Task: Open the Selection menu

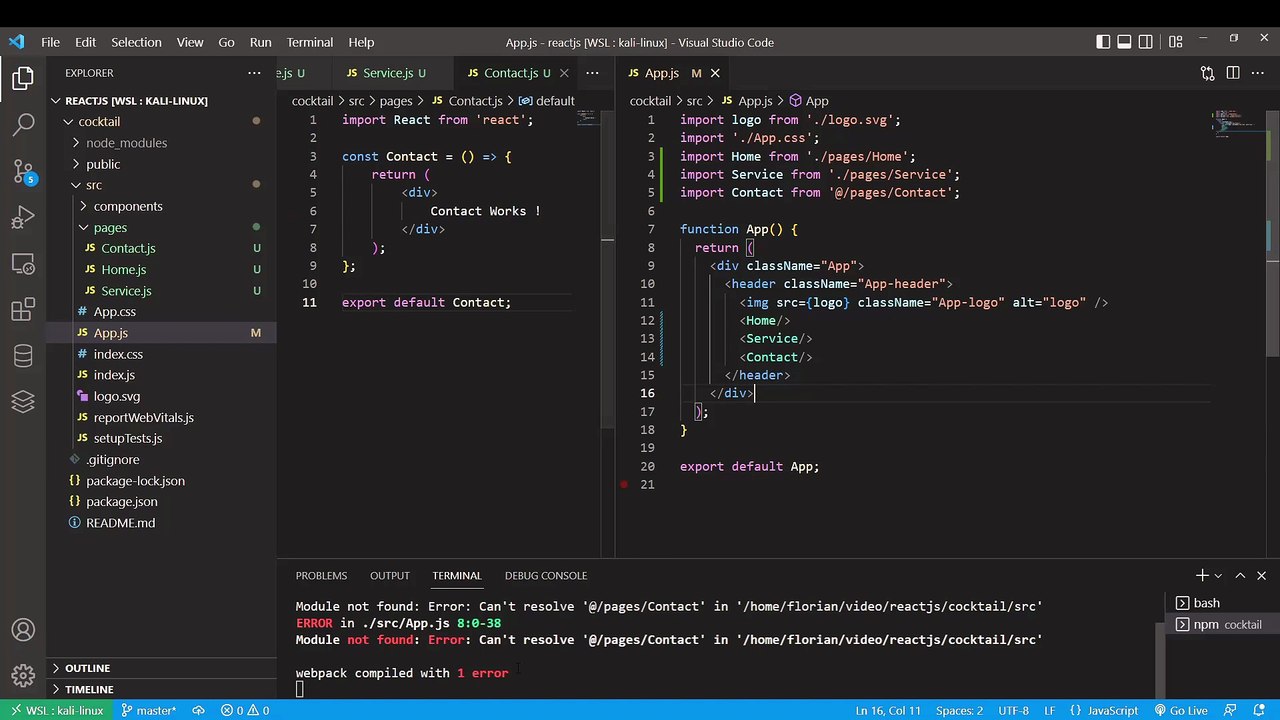Action: tap(136, 42)
